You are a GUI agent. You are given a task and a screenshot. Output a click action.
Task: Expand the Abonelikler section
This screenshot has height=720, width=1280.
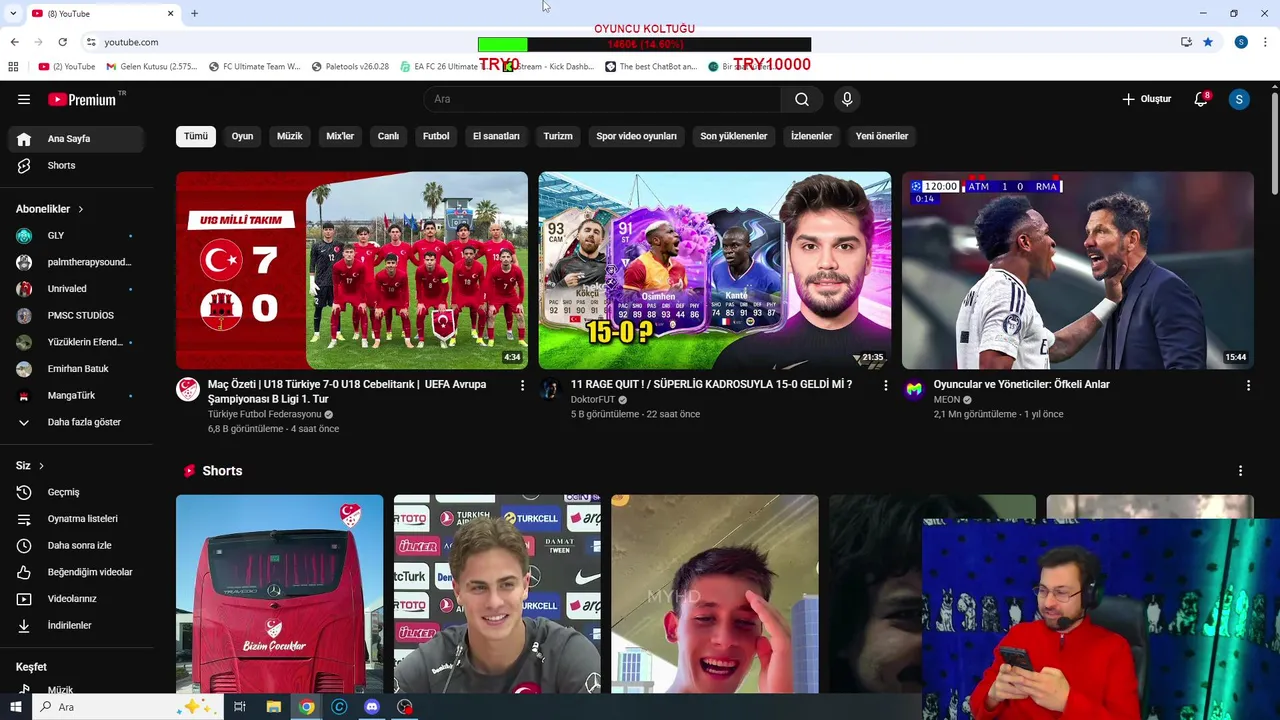pyautogui.click(x=50, y=209)
